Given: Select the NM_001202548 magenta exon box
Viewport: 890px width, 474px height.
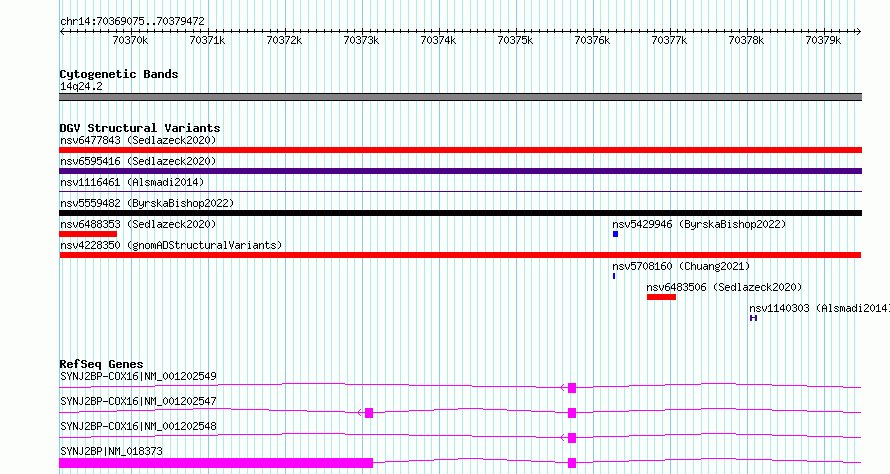Looking at the screenshot, I should 572,438.
